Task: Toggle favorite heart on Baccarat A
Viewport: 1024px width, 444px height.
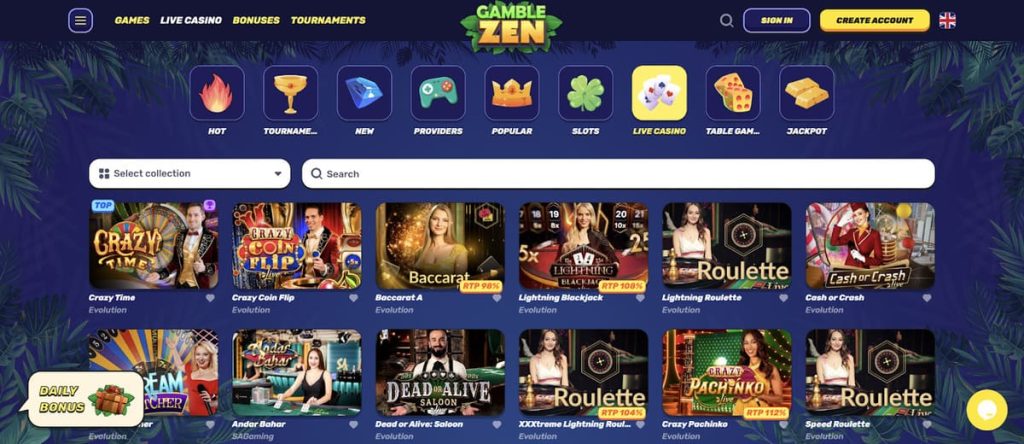Action: pyautogui.click(x=497, y=298)
